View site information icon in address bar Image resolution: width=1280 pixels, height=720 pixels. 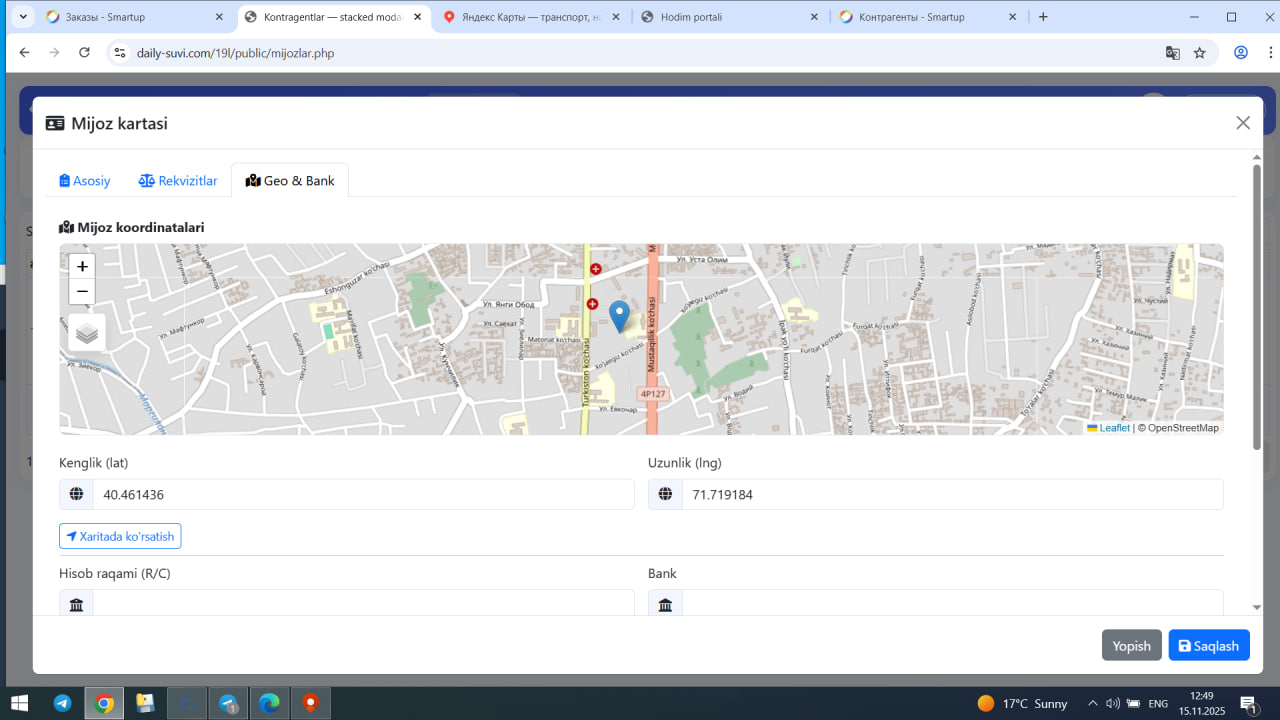coord(119,53)
